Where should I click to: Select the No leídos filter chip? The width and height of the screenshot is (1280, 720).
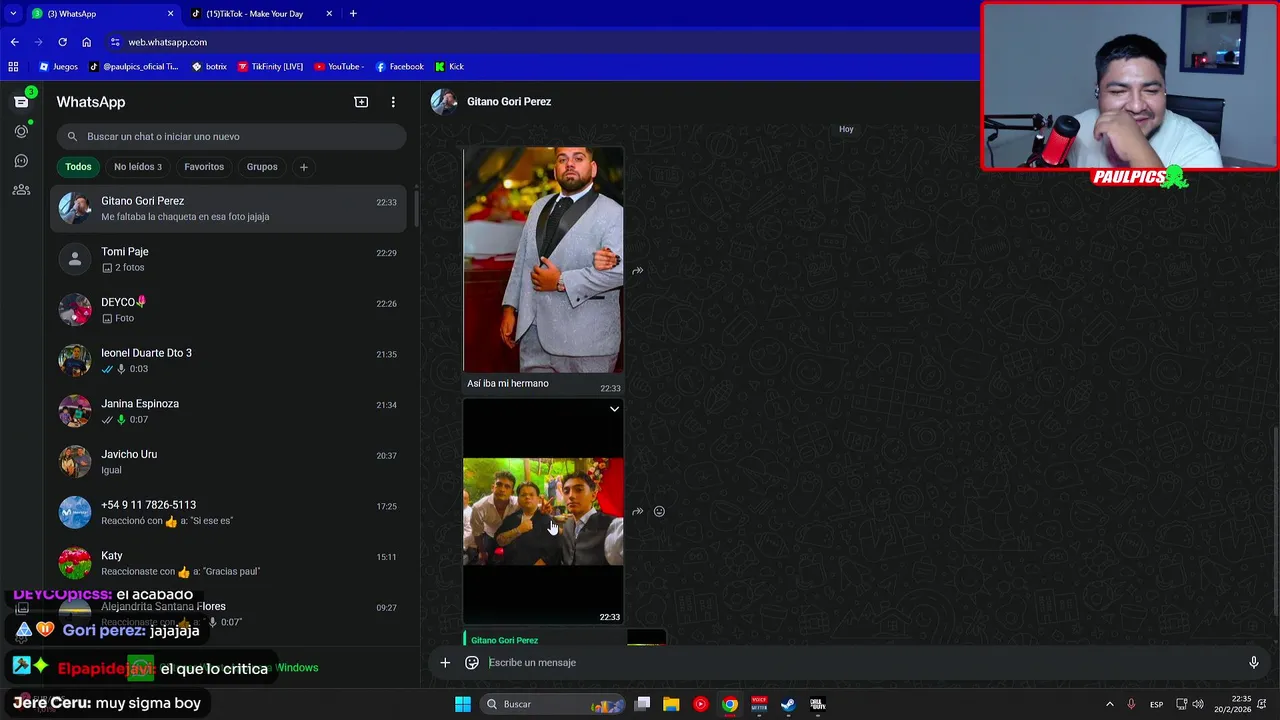(138, 167)
